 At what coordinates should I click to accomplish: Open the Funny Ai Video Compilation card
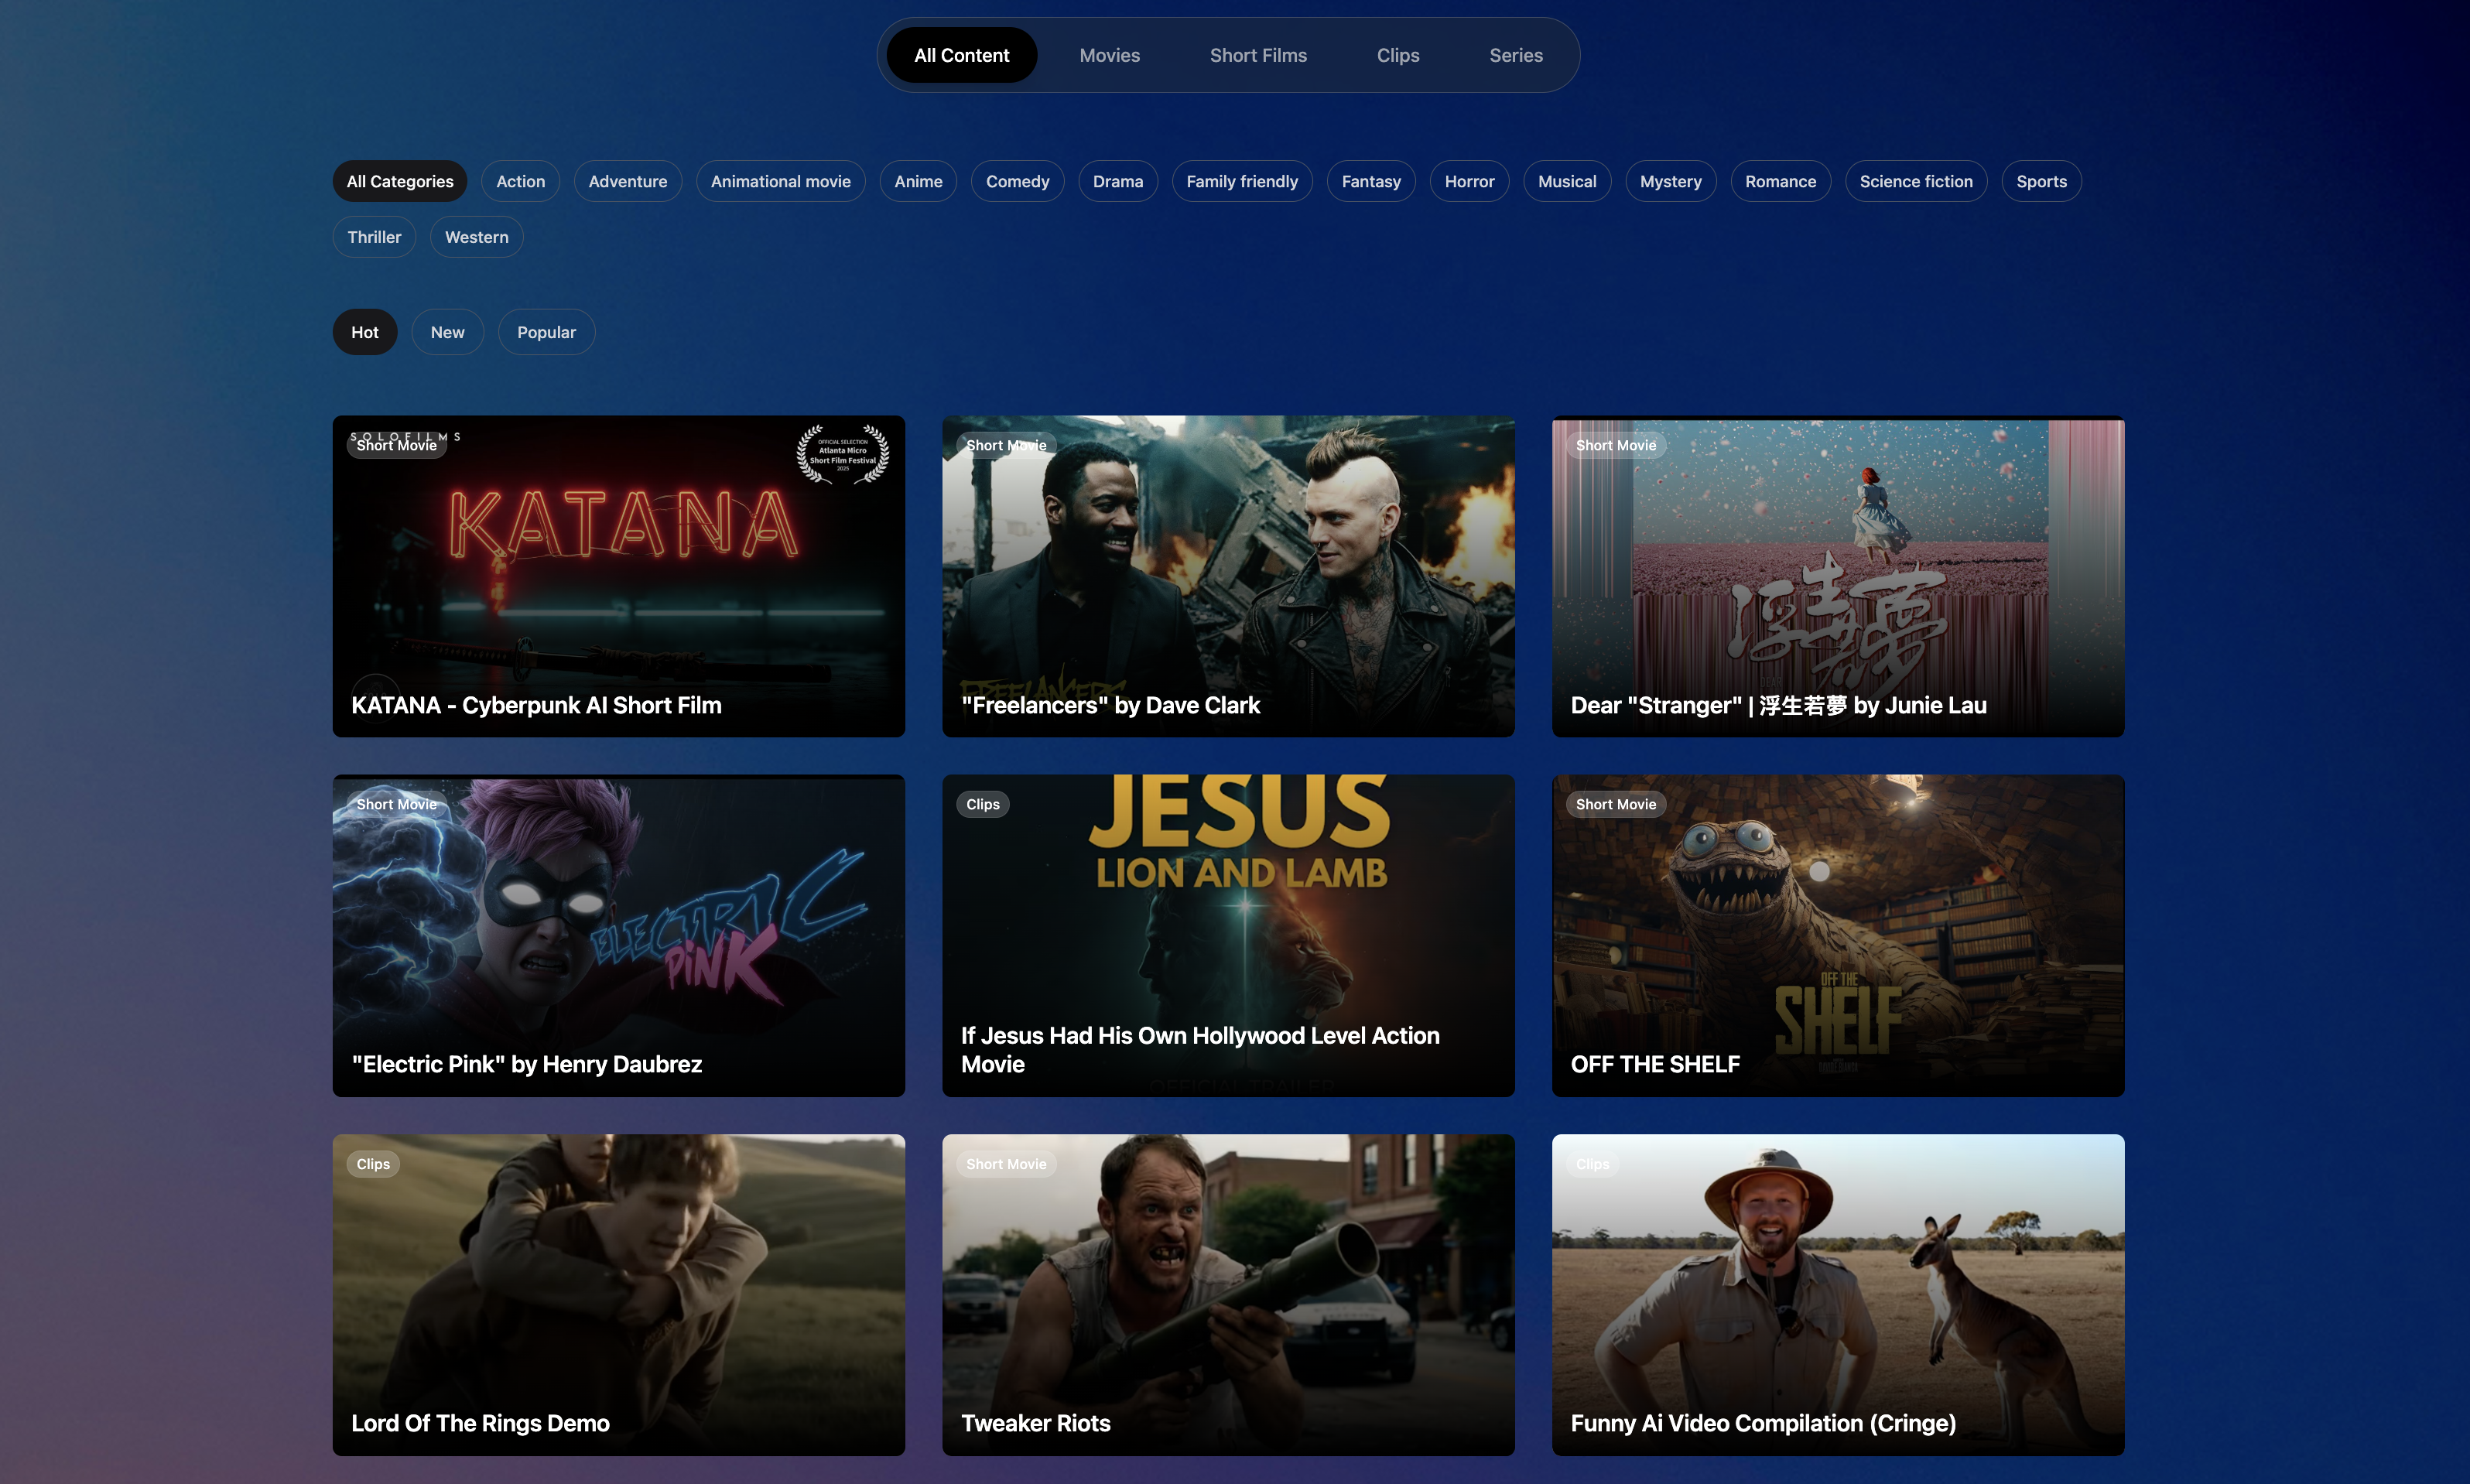point(1838,1294)
